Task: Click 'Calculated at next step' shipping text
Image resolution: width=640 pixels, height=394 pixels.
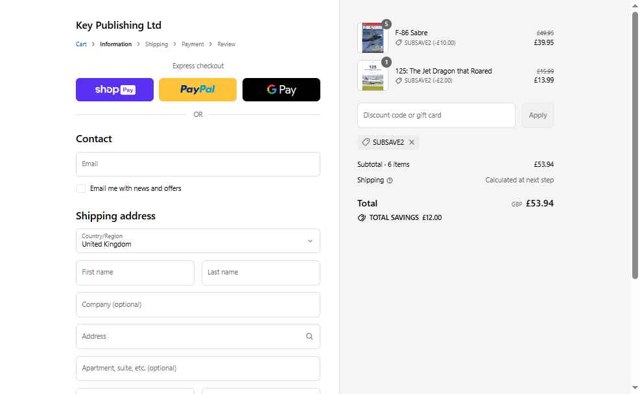Action: (x=520, y=180)
